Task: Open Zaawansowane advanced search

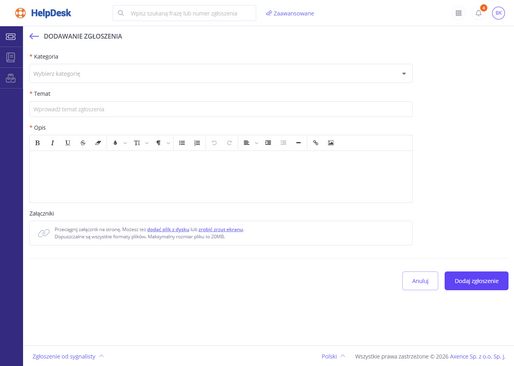Action: tap(290, 13)
